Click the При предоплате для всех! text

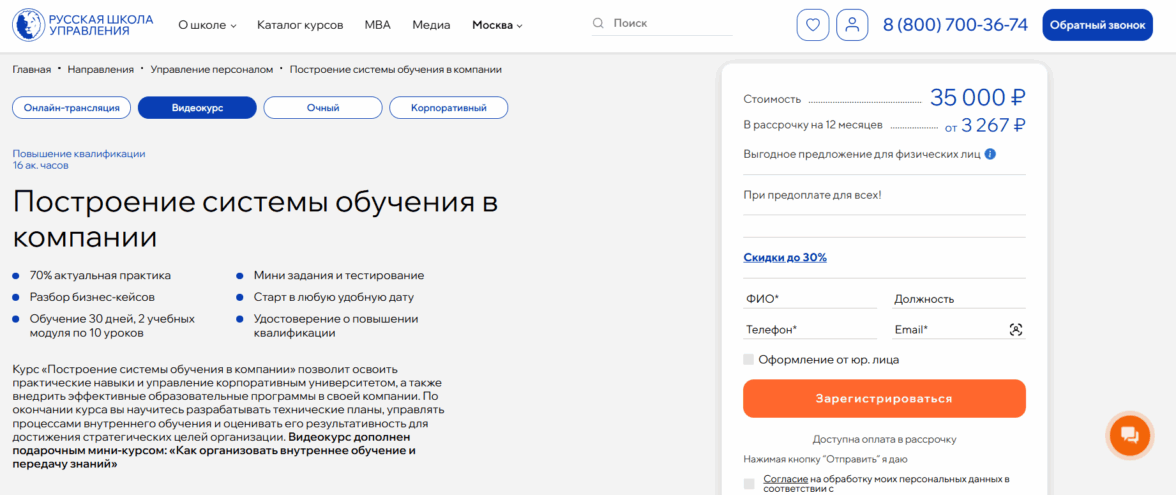click(x=812, y=195)
